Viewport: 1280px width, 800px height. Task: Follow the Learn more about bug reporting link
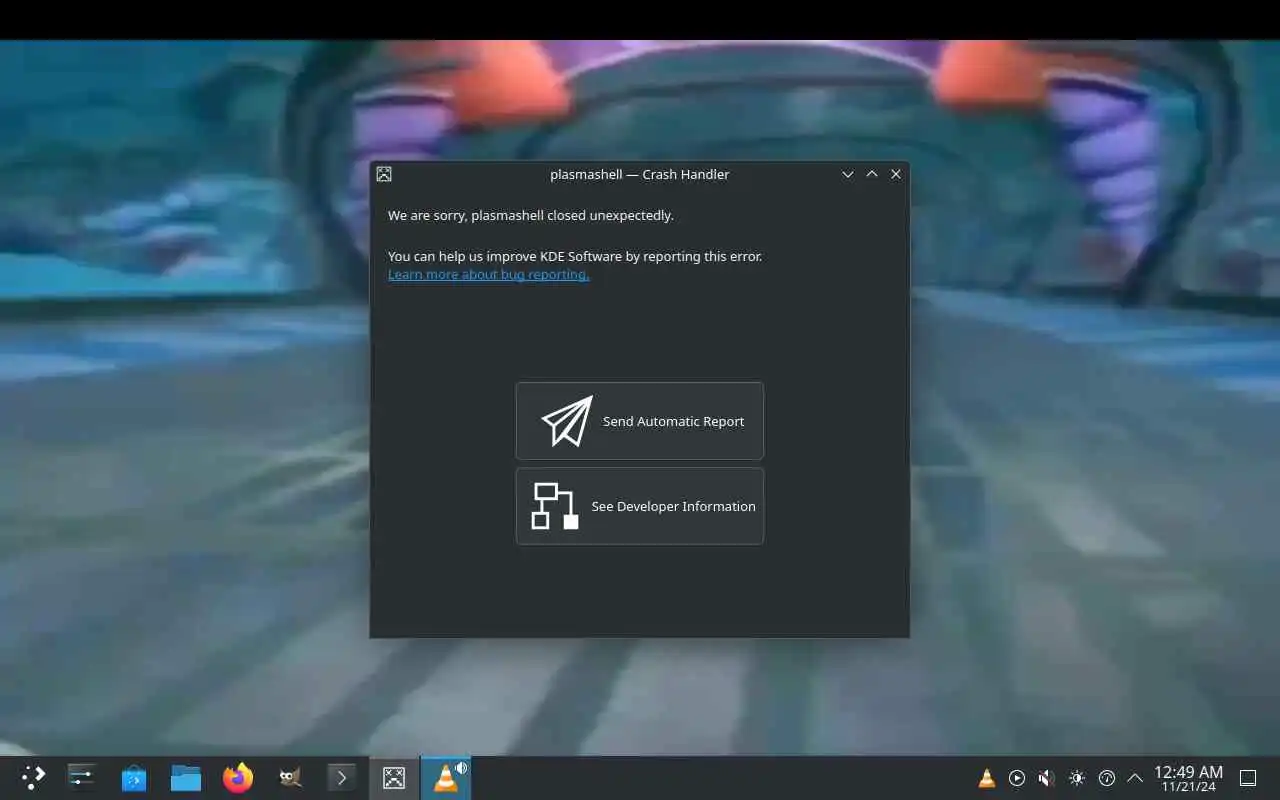point(488,274)
